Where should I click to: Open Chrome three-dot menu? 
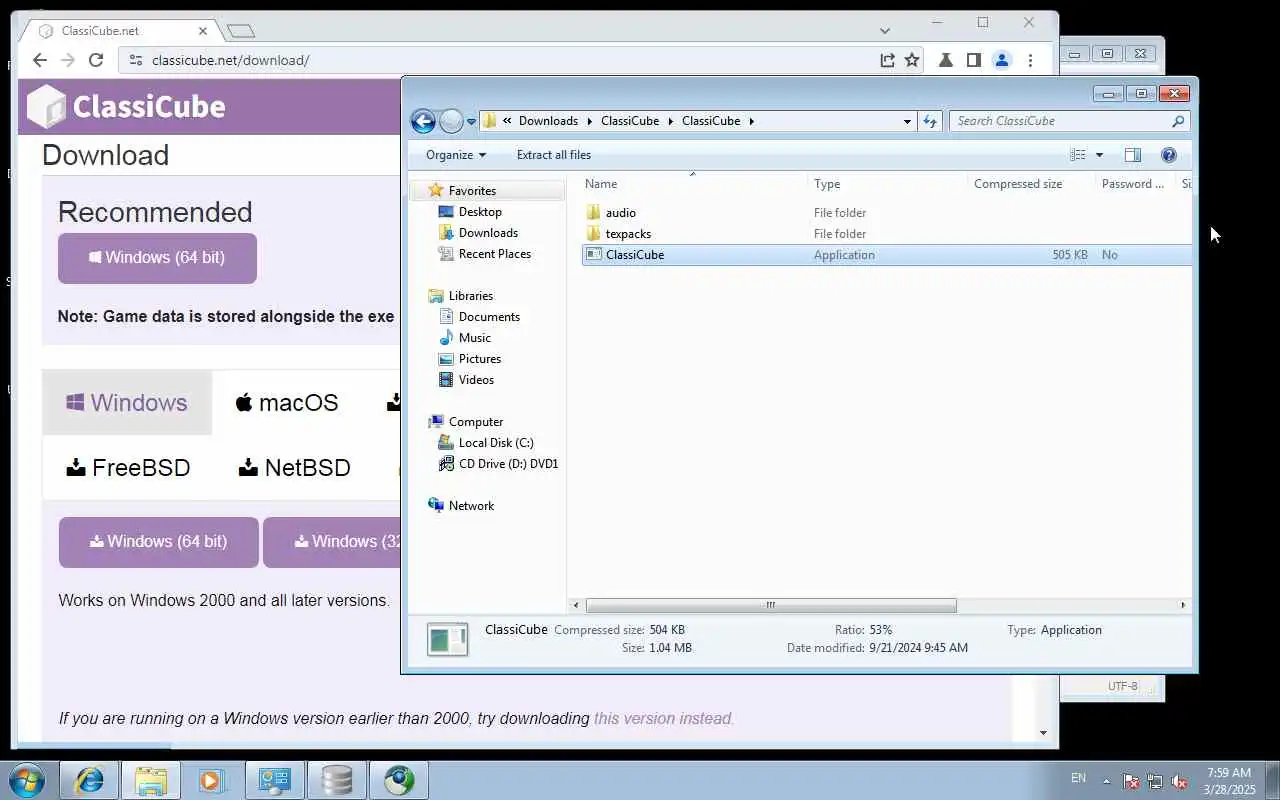pos(1030,60)
